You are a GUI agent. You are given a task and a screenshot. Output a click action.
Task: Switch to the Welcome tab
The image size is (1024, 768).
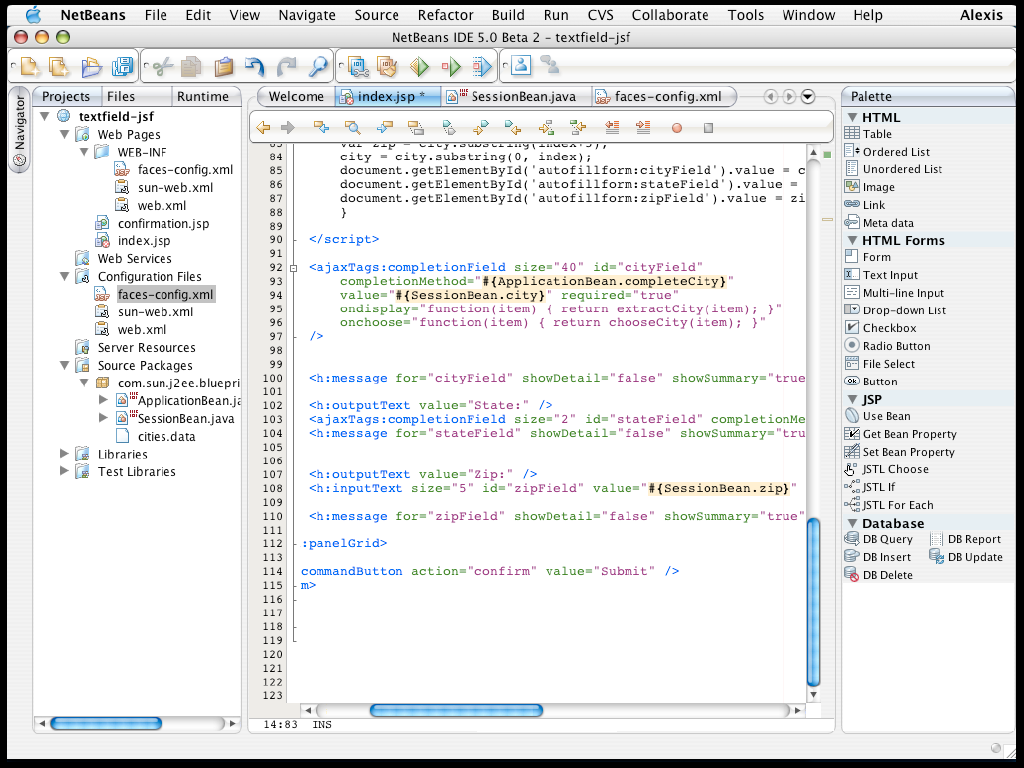point(296,97)
